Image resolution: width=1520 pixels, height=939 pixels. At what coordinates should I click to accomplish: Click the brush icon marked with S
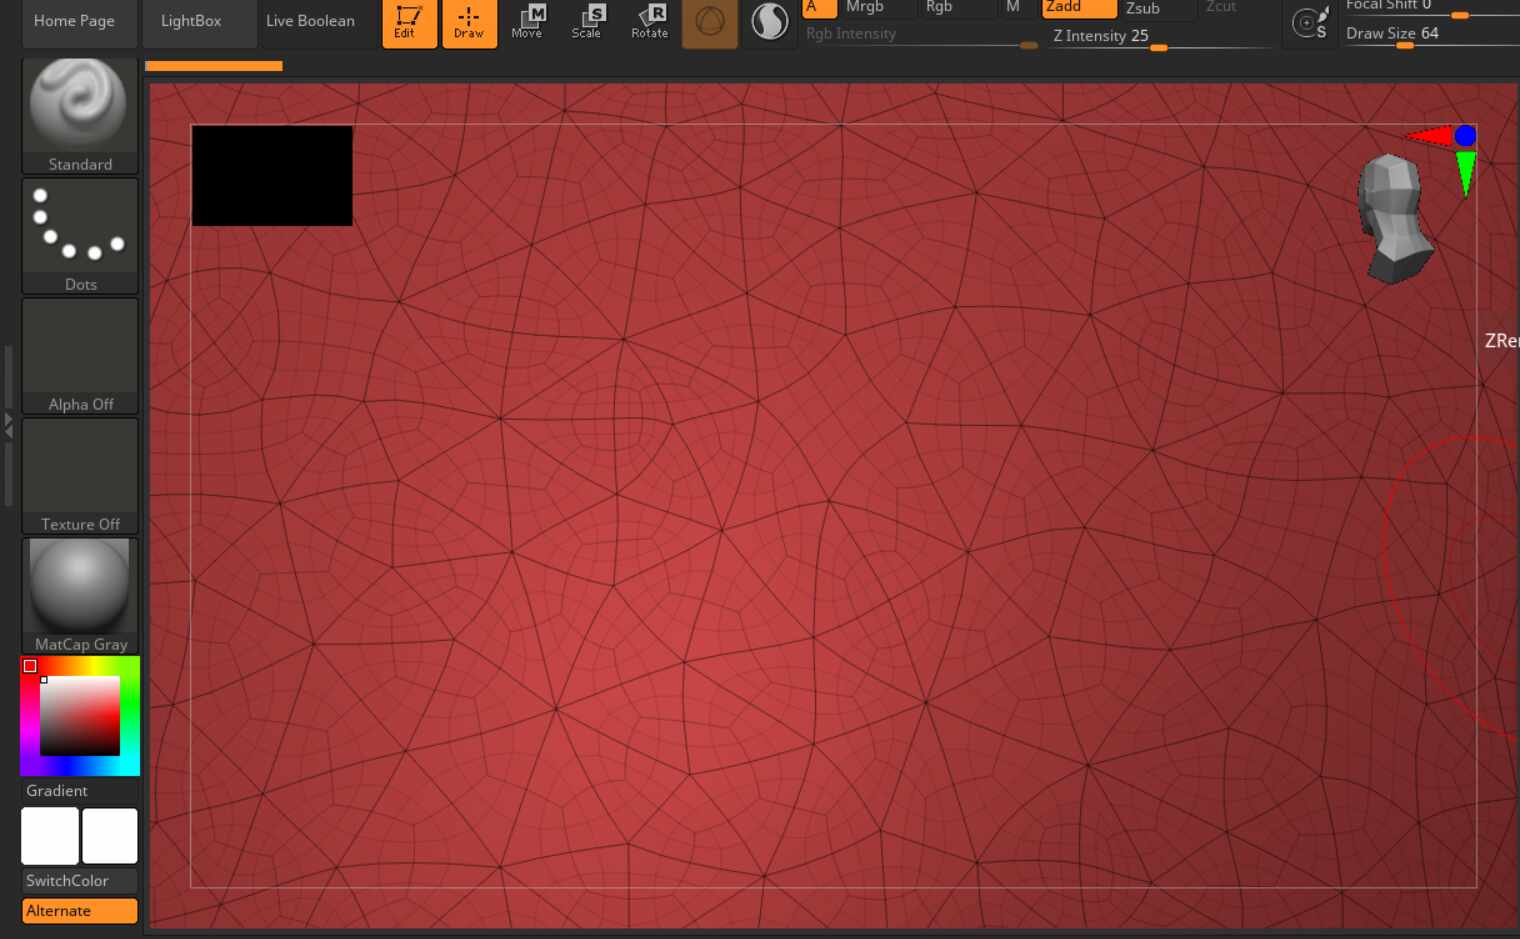tap(1310, 22)
